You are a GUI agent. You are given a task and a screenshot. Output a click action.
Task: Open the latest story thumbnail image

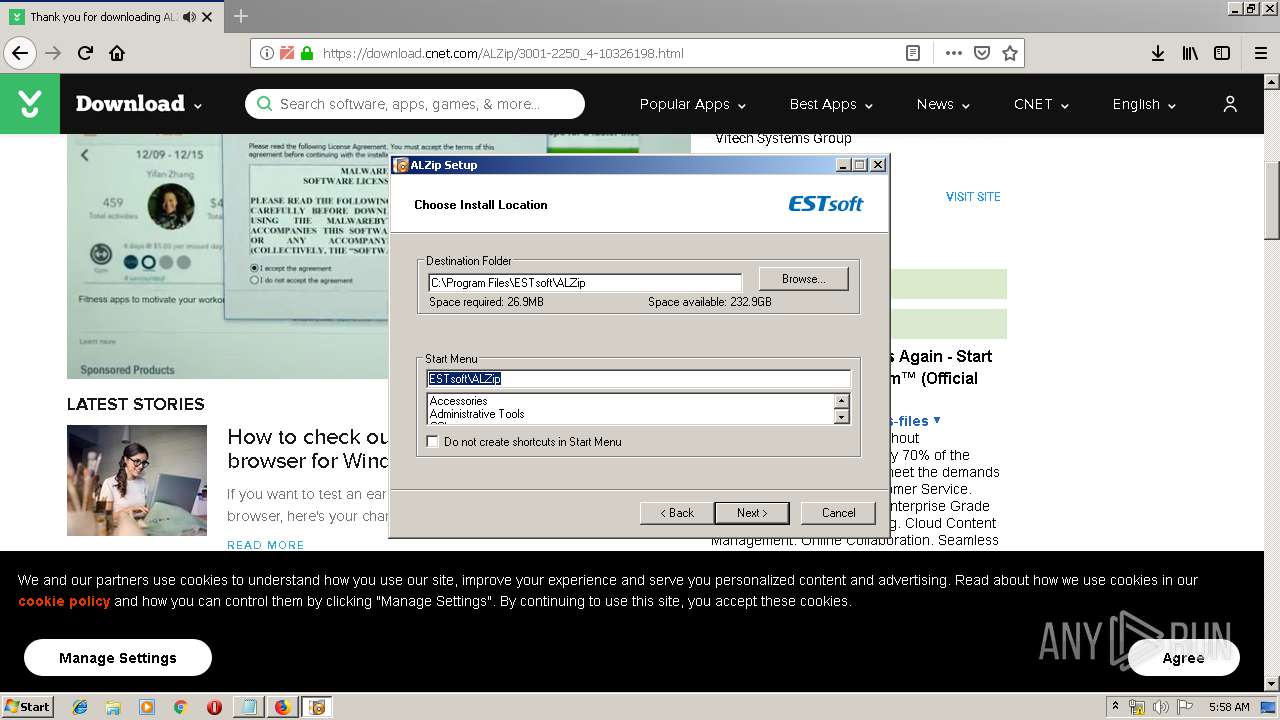(x=137, y=480)
